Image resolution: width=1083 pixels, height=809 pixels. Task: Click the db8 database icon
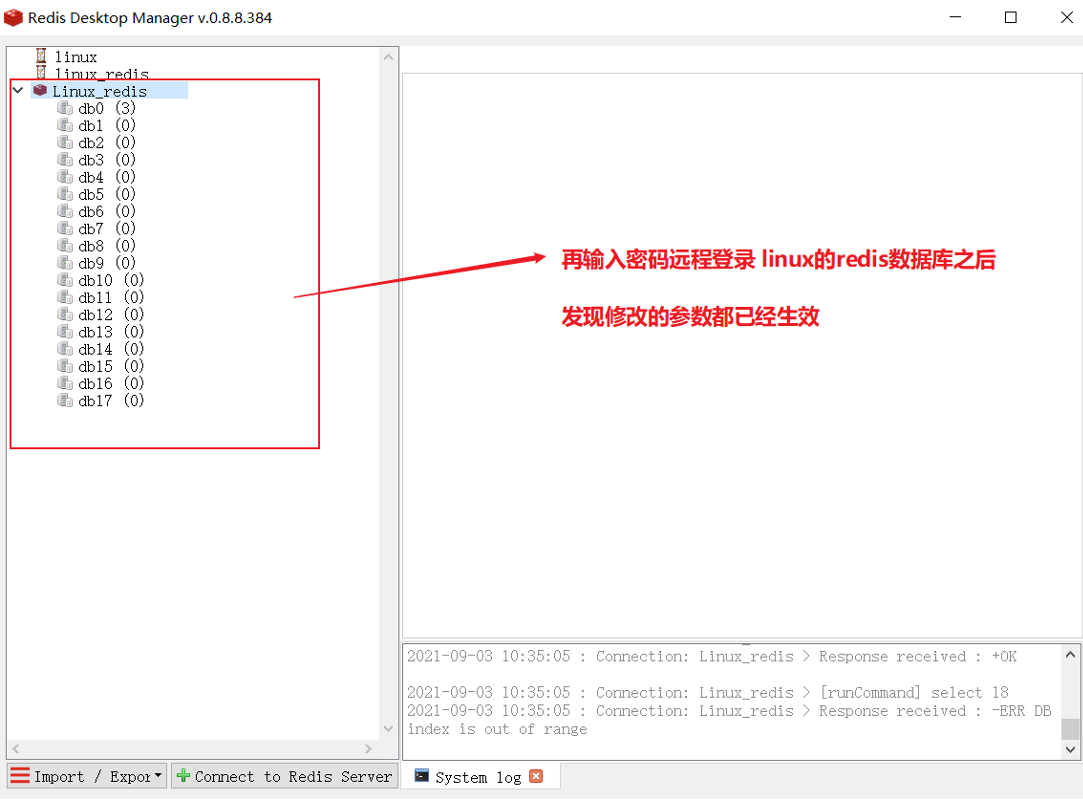click(x=65, y=247)
